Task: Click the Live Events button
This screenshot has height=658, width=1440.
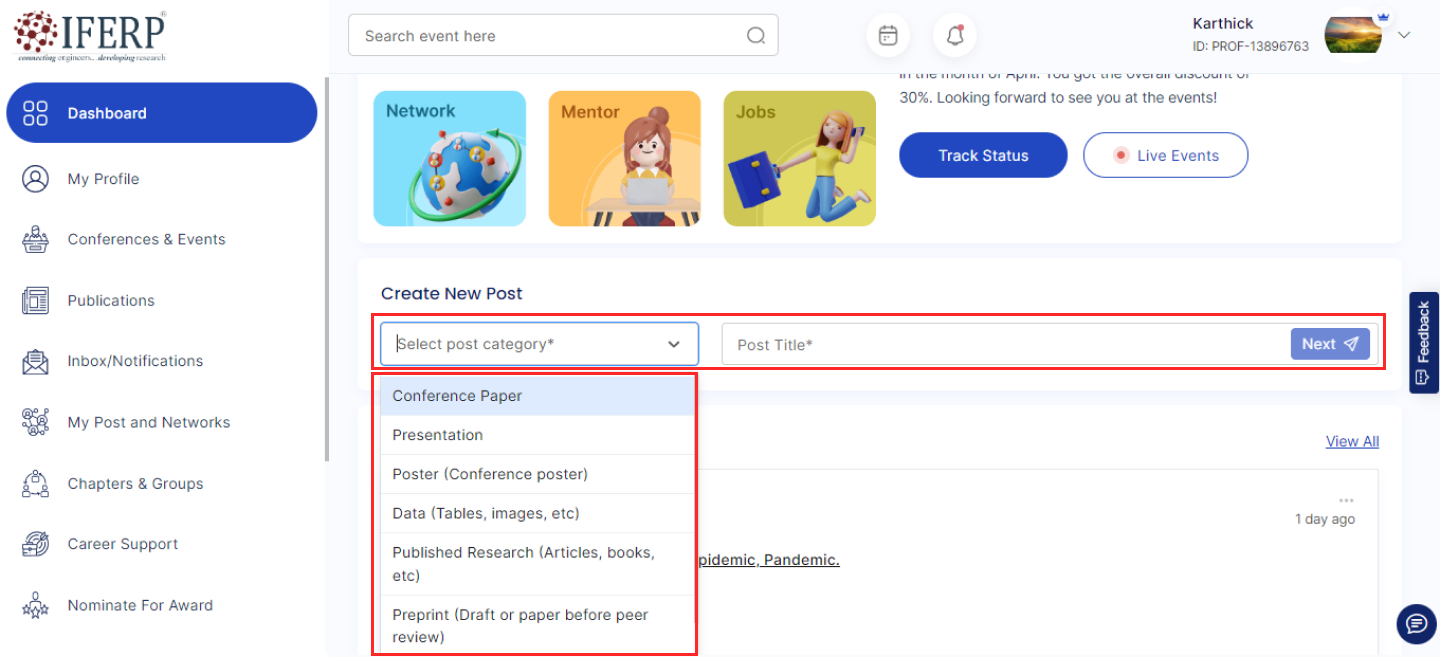Action: pyautogui.click(x=1165, y=155)
